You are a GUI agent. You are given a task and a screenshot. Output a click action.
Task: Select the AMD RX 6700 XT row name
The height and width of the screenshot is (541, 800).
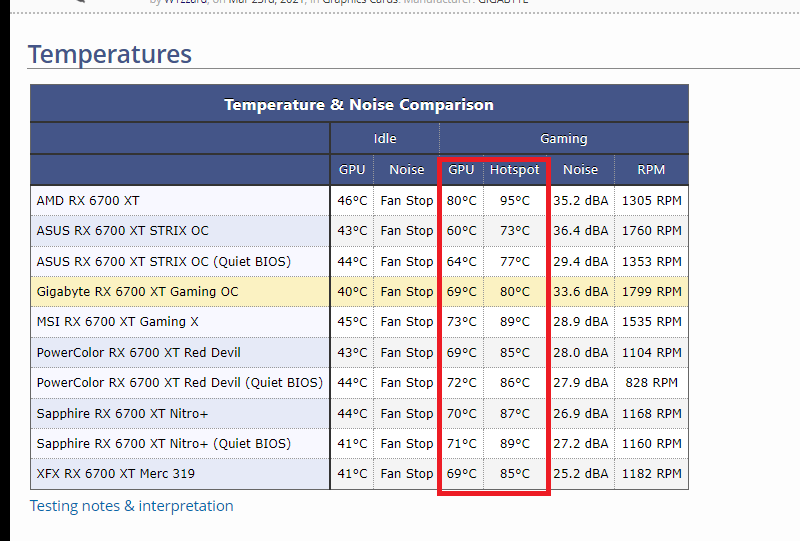pos(88,201)
